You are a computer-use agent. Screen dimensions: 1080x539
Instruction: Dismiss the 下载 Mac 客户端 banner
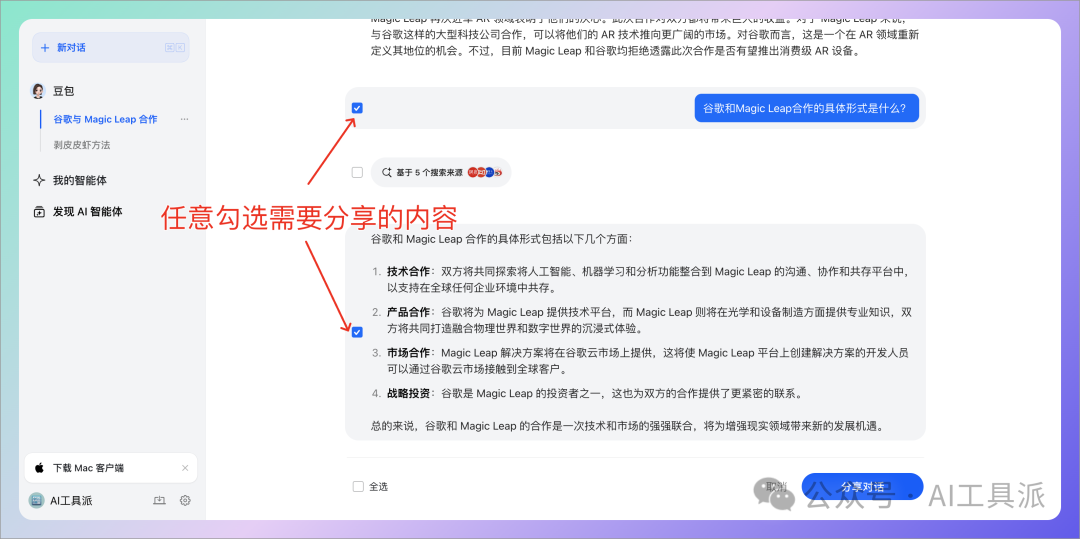[x=185, y=468]
